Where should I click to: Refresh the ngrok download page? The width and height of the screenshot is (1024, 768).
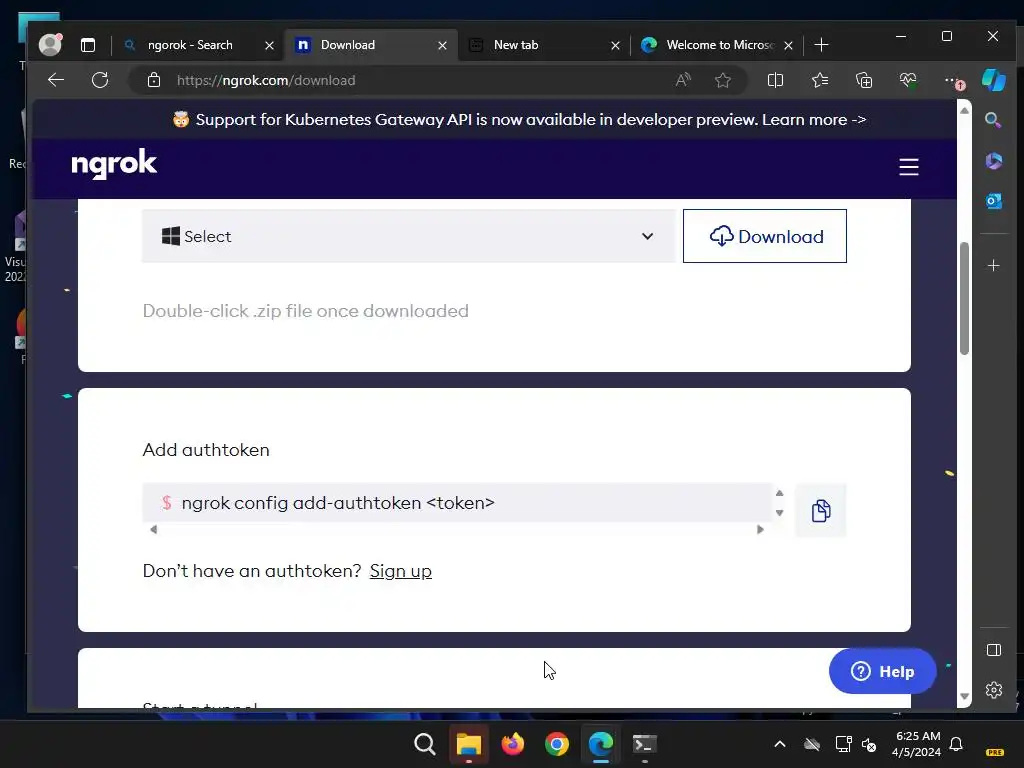100,80
